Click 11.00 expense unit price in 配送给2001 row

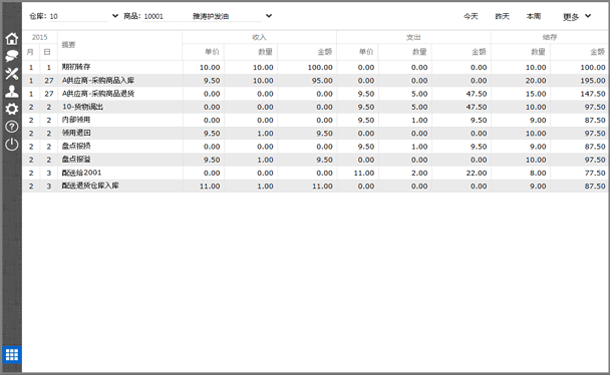coord(364,173)
